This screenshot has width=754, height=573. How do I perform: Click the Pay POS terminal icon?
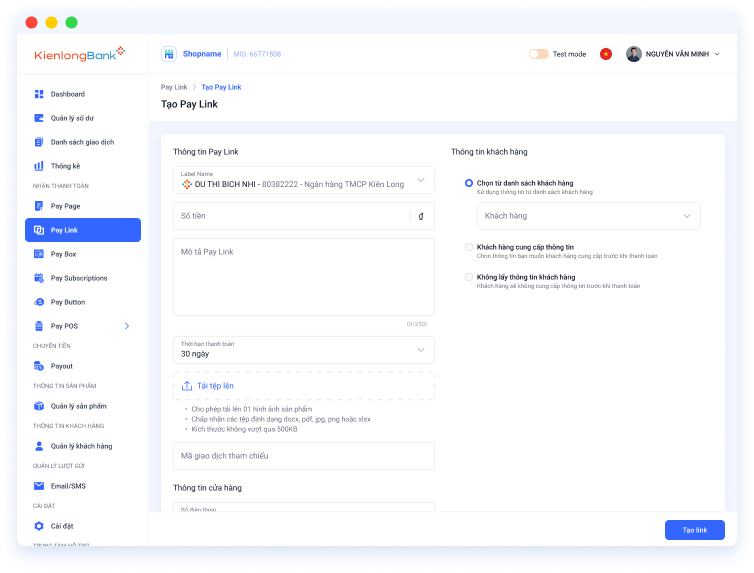pyautogui.click(x=39, y=326)
